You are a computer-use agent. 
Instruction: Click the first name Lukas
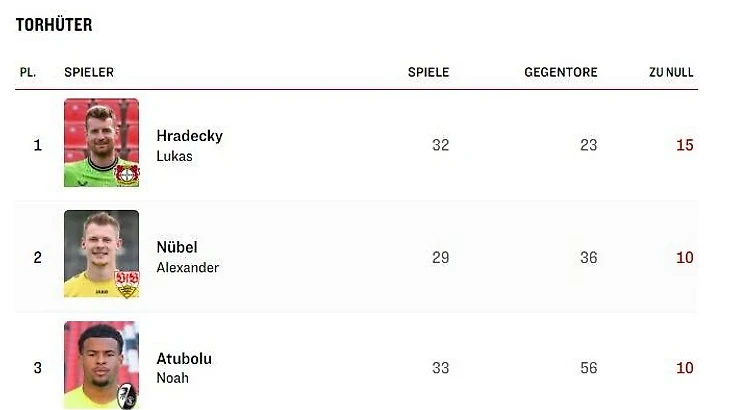[x=174, y=156]
